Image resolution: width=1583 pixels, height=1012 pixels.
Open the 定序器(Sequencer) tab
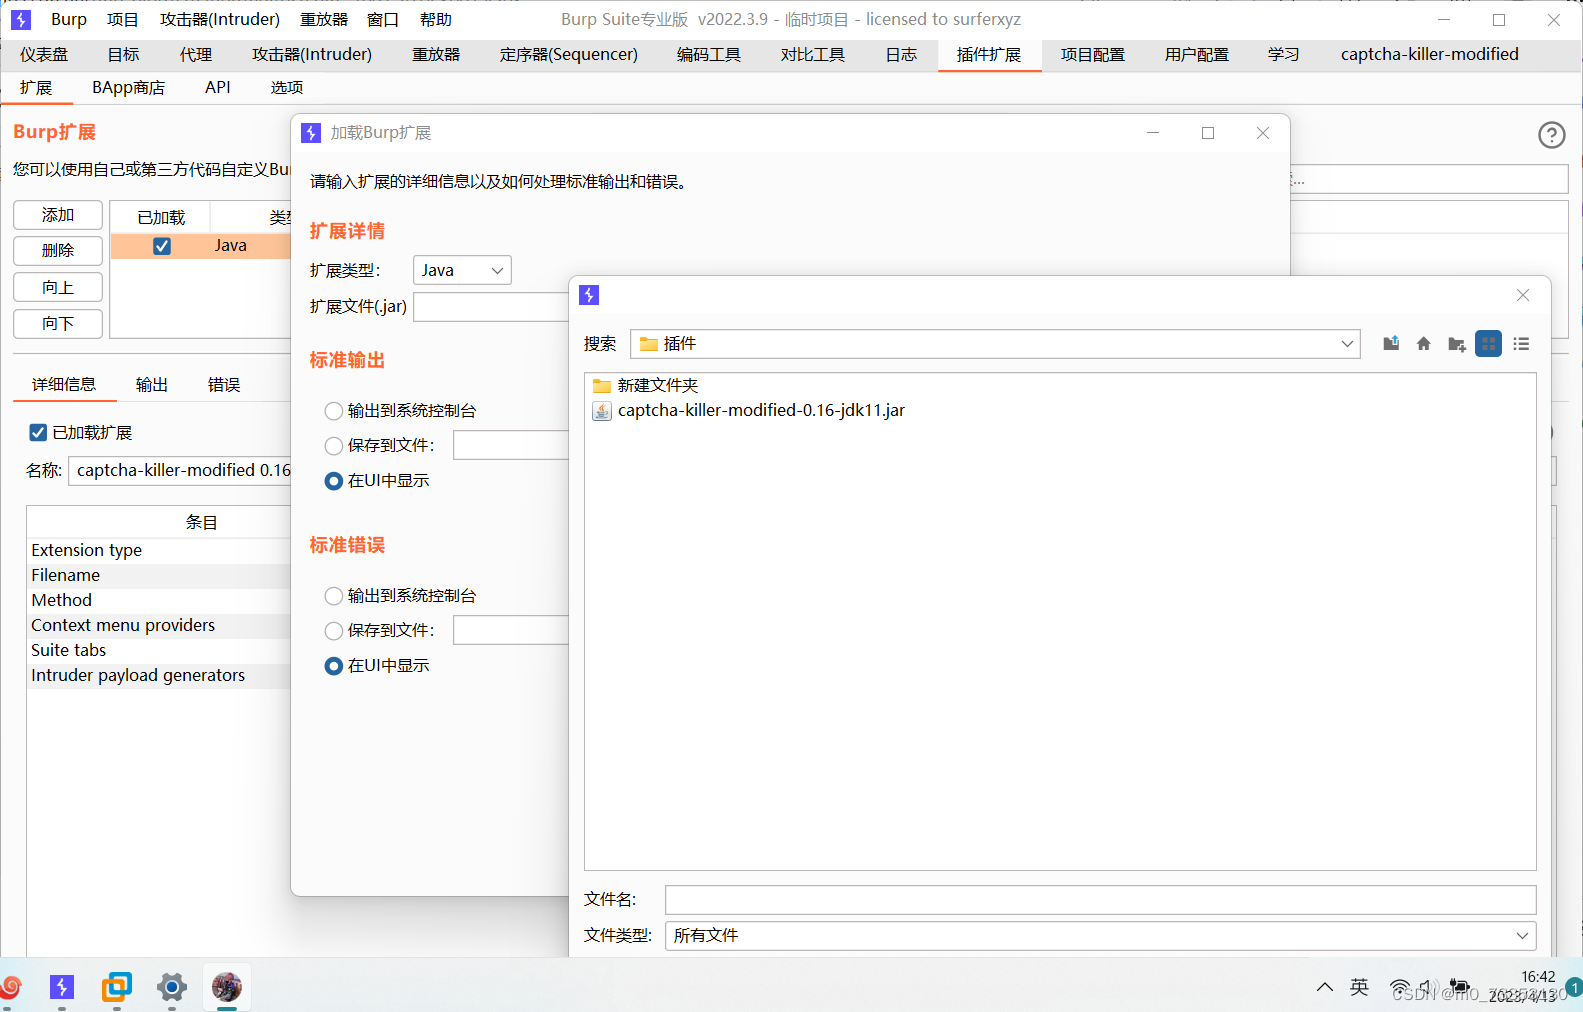coord(569,55)
